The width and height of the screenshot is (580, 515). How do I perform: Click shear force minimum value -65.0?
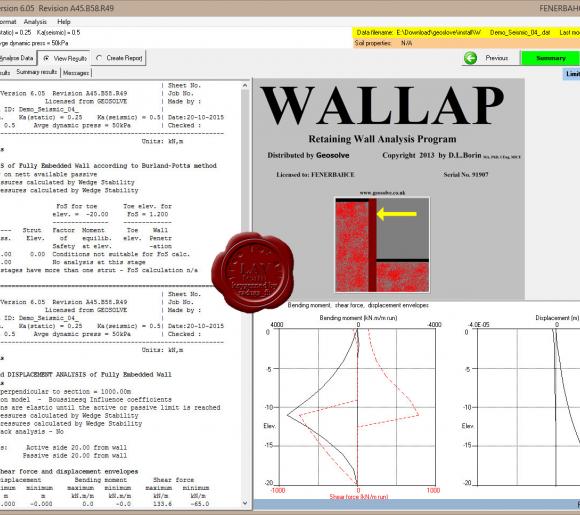coord(199,504)
